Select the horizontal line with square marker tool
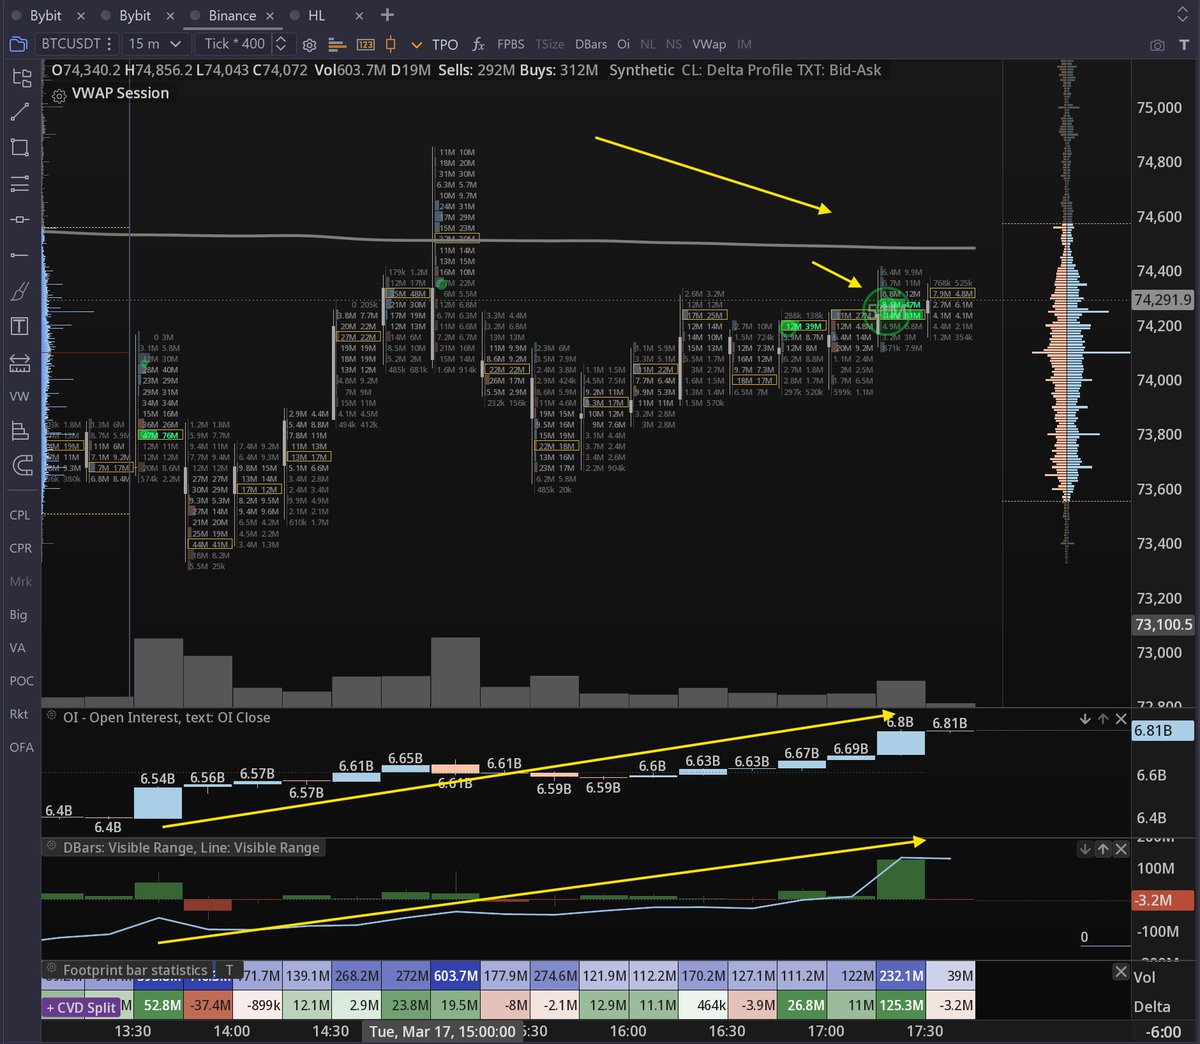1200x1044 pixels. coord(20,219)
